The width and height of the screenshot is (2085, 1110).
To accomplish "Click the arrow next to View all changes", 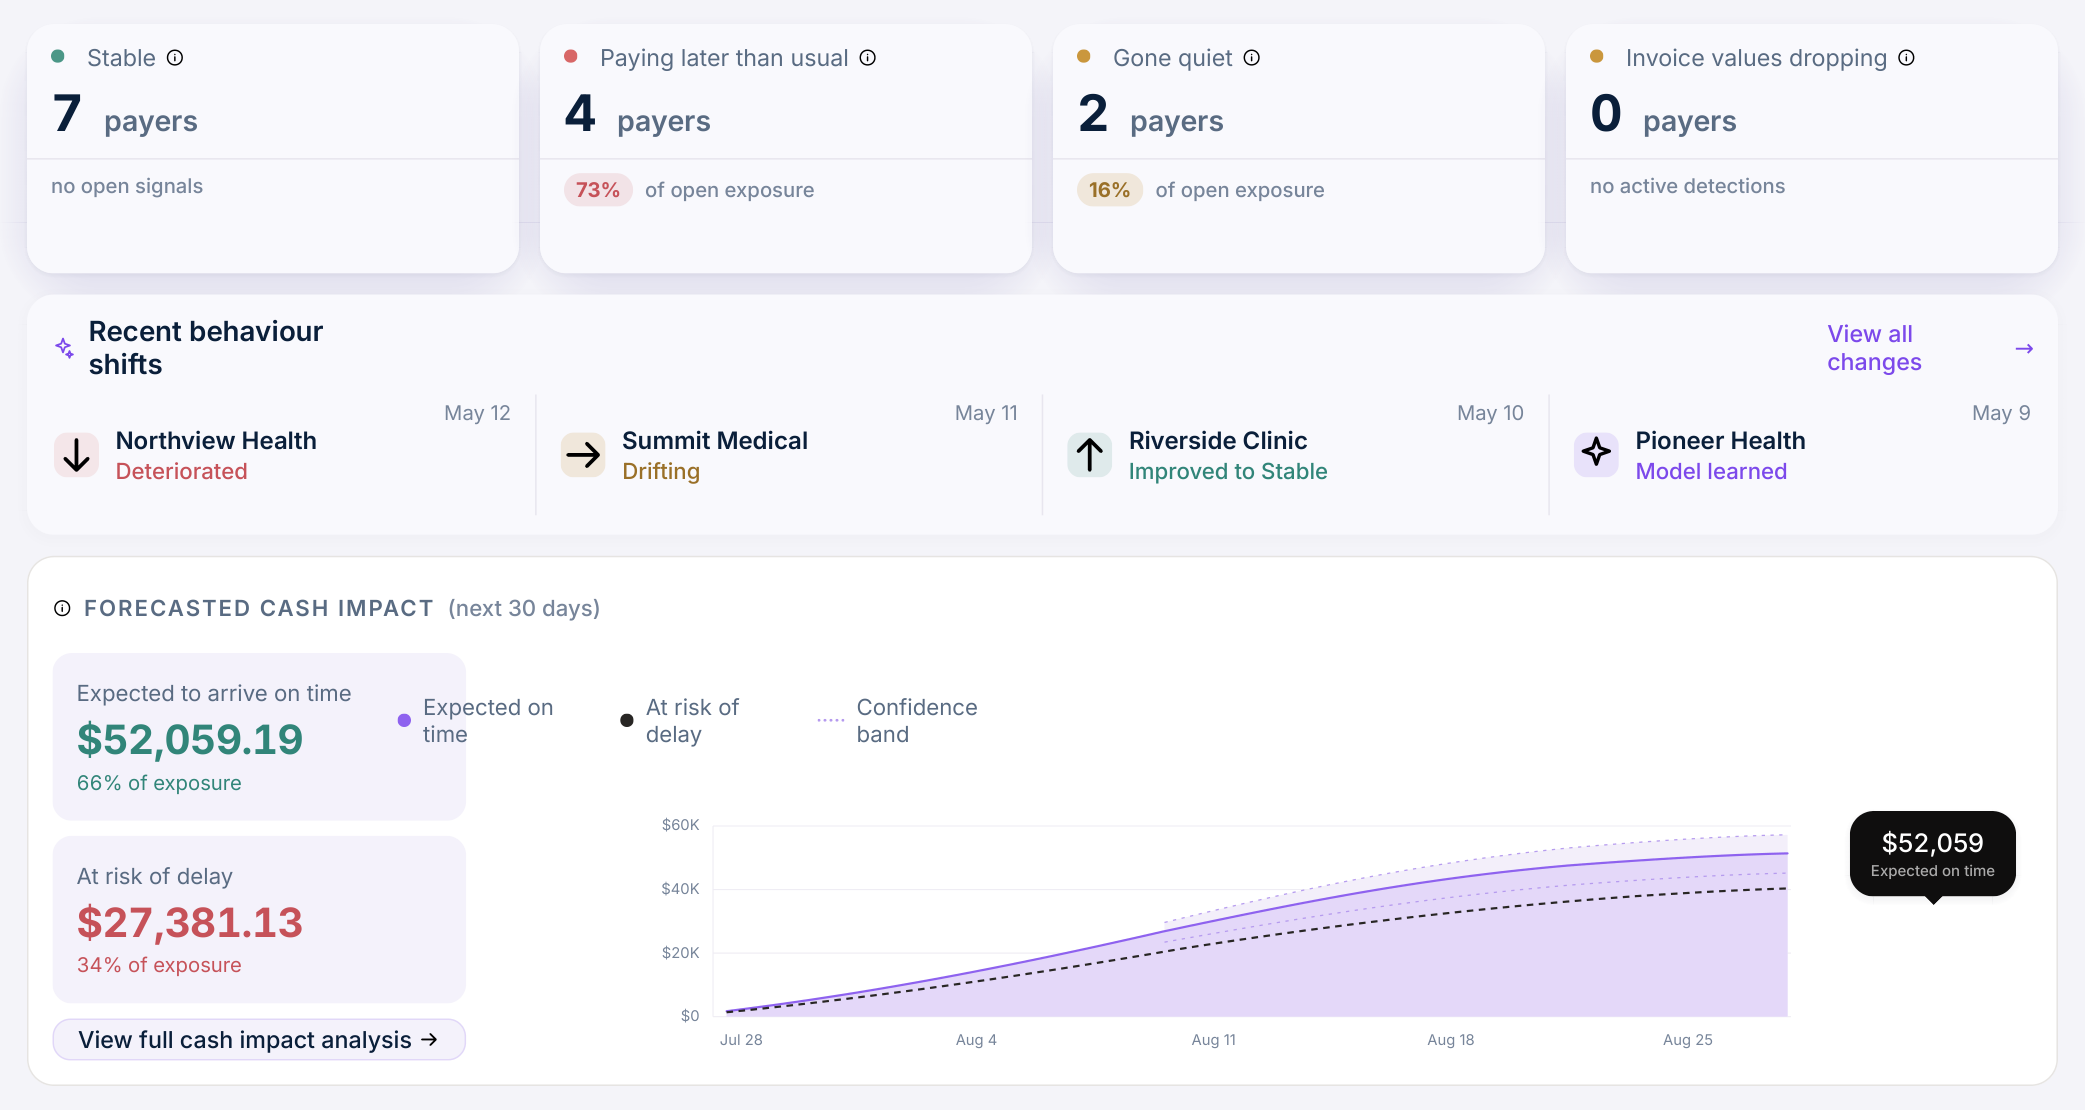I will 2024,348.
